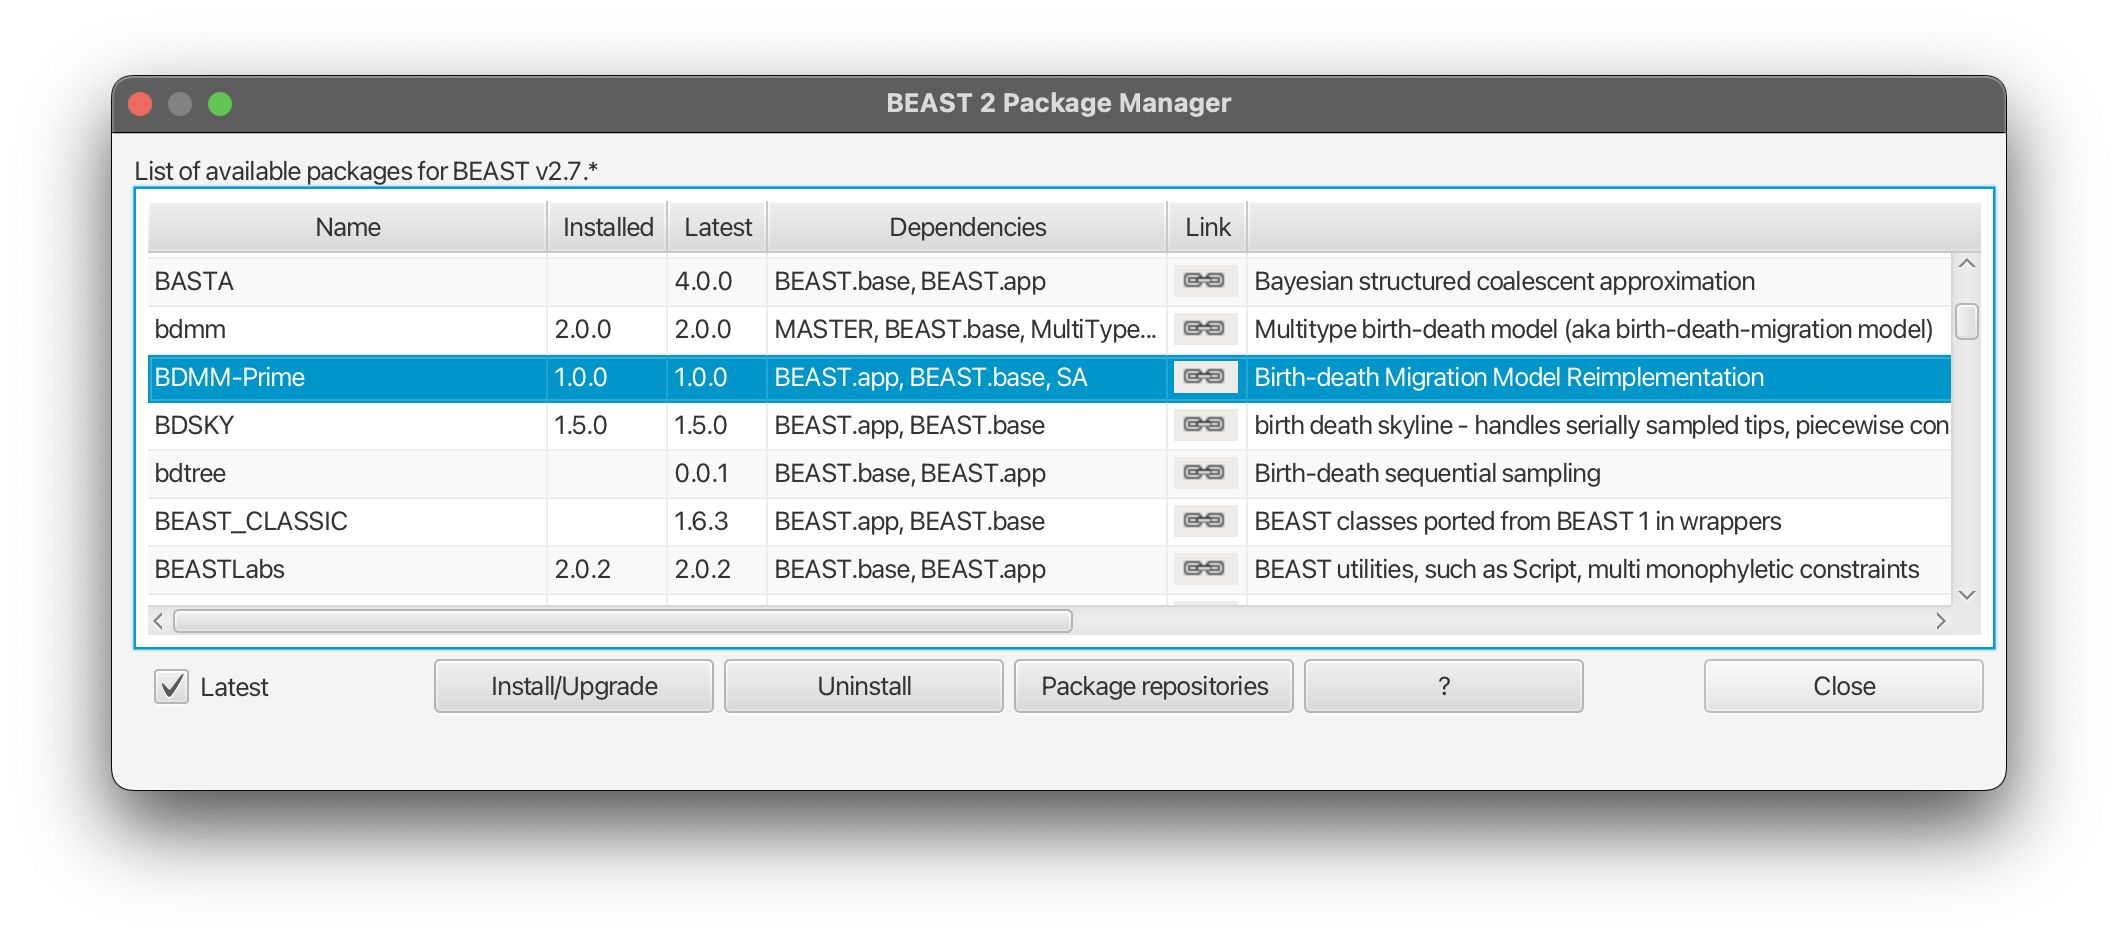Open help with the ? button
2118x938 pixels.
(x=1444, y=686)
